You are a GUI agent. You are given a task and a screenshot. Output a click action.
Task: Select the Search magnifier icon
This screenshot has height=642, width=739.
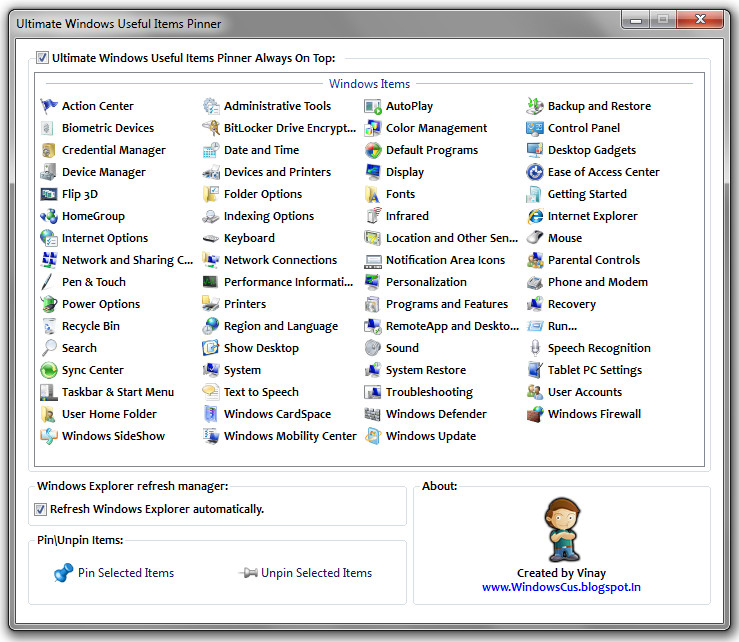(49, 348)
